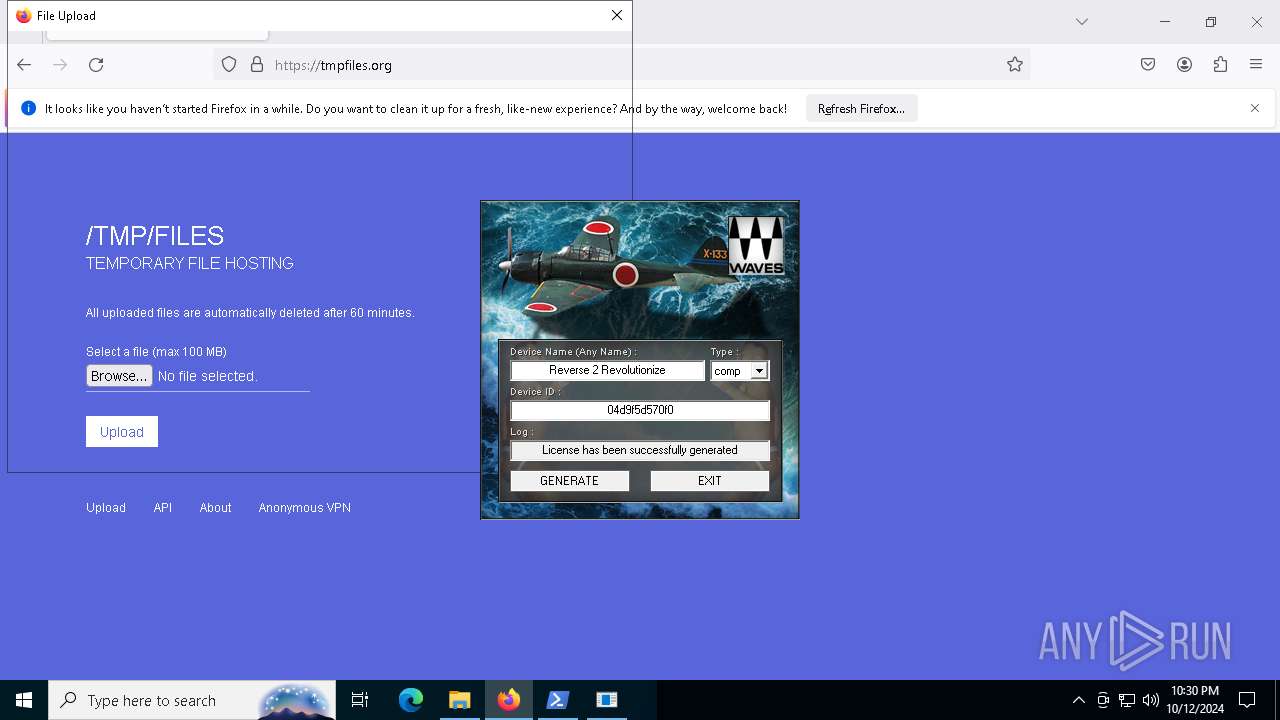1280x720 pixels.
Task: Click the GENERATE button in keygen
Action: click(x=570, y=481)
